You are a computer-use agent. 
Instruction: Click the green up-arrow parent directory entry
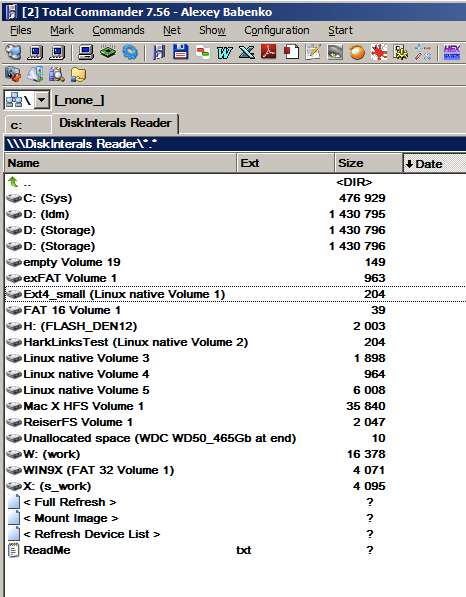point(13,182)
